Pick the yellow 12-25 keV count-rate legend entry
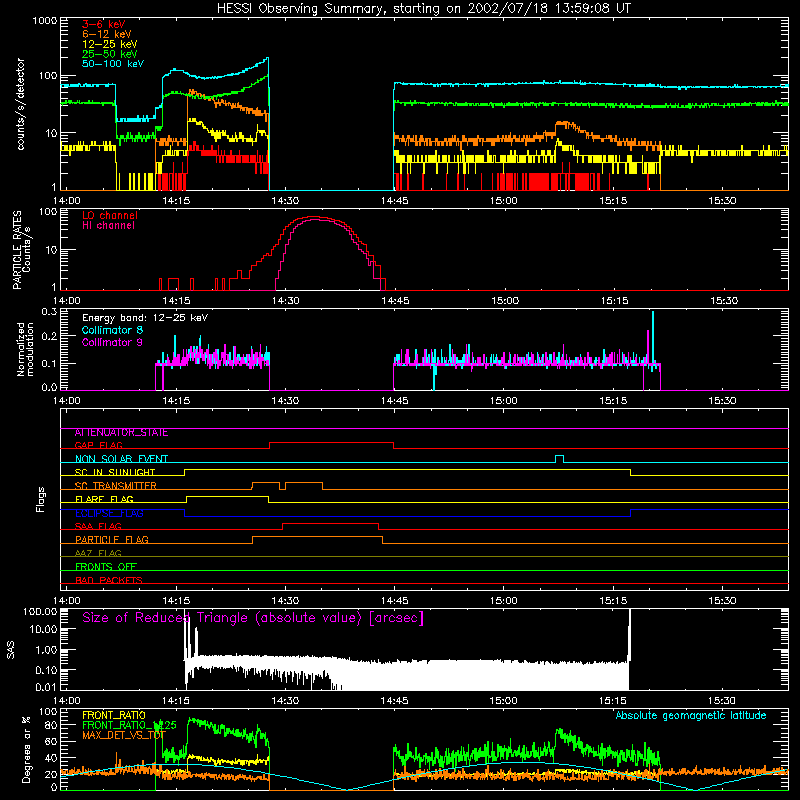This screenshot has height=800, width=800. (x=110, y=44)
